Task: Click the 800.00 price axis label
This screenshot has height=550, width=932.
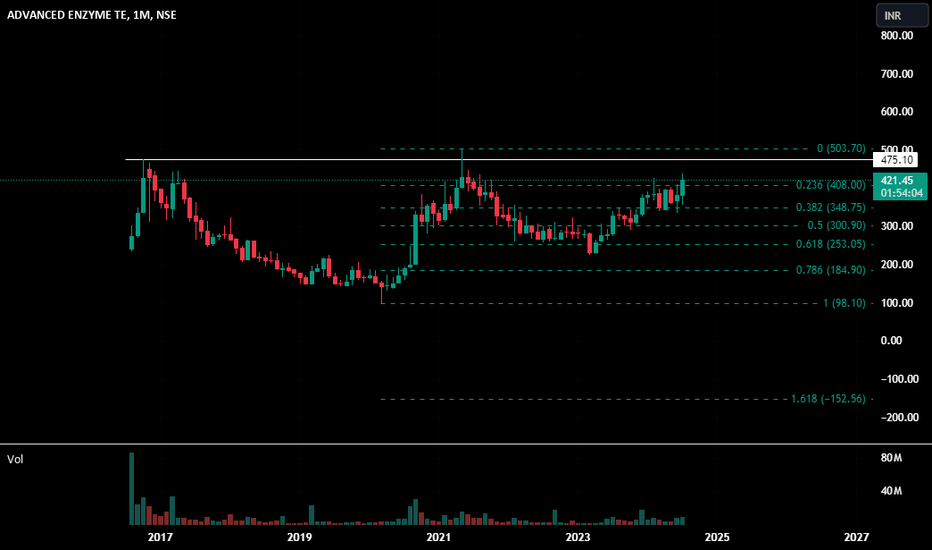Action: click(897, 36)
